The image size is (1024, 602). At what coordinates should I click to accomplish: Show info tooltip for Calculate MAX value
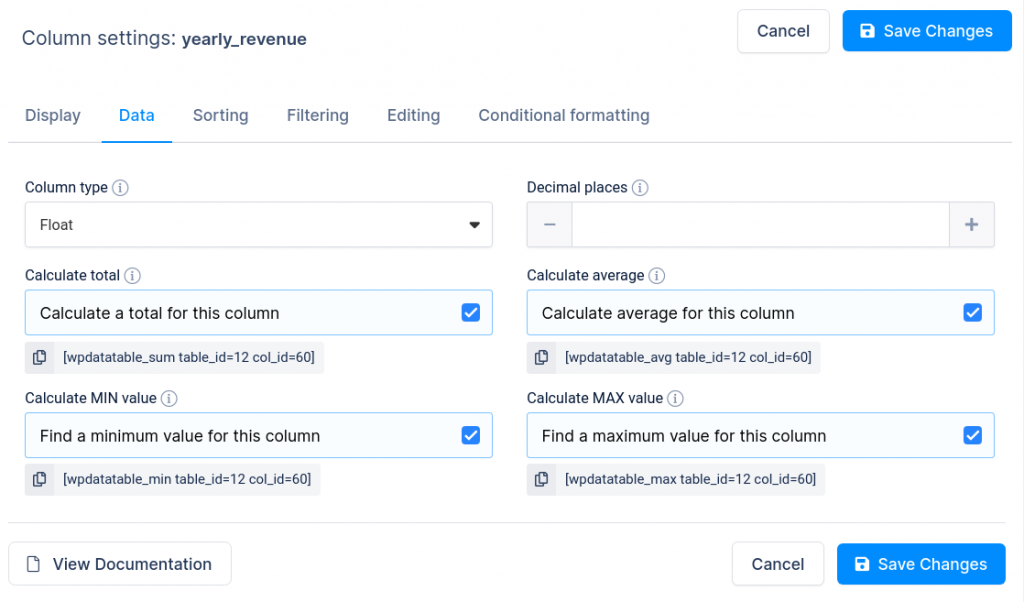coord(676,399)
